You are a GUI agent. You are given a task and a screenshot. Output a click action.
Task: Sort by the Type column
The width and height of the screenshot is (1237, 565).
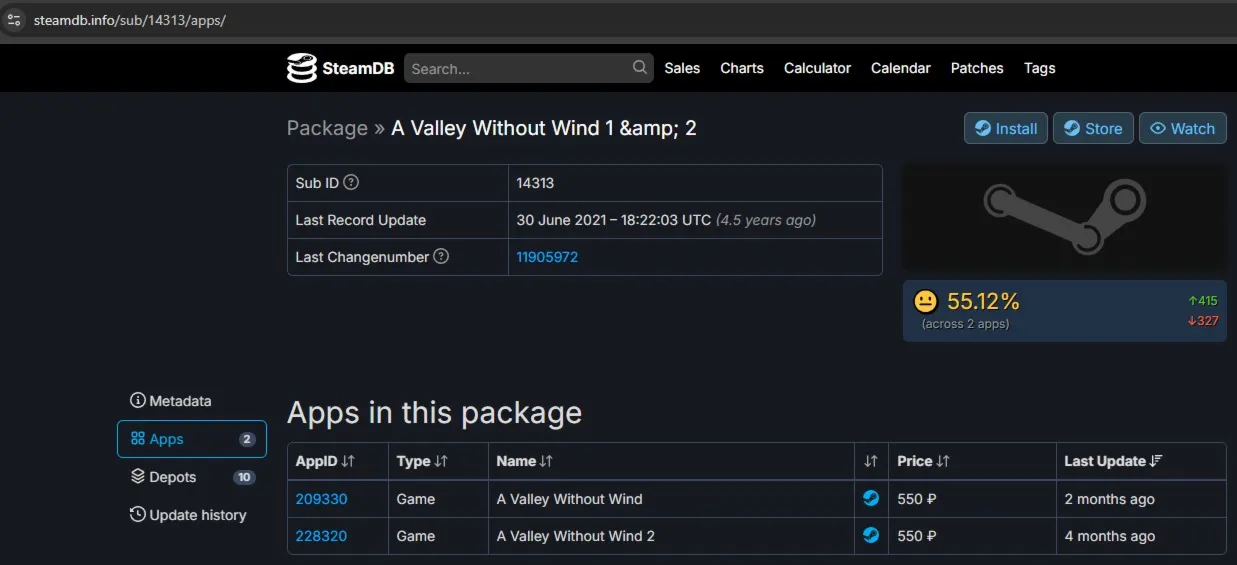tap(422, 461)
